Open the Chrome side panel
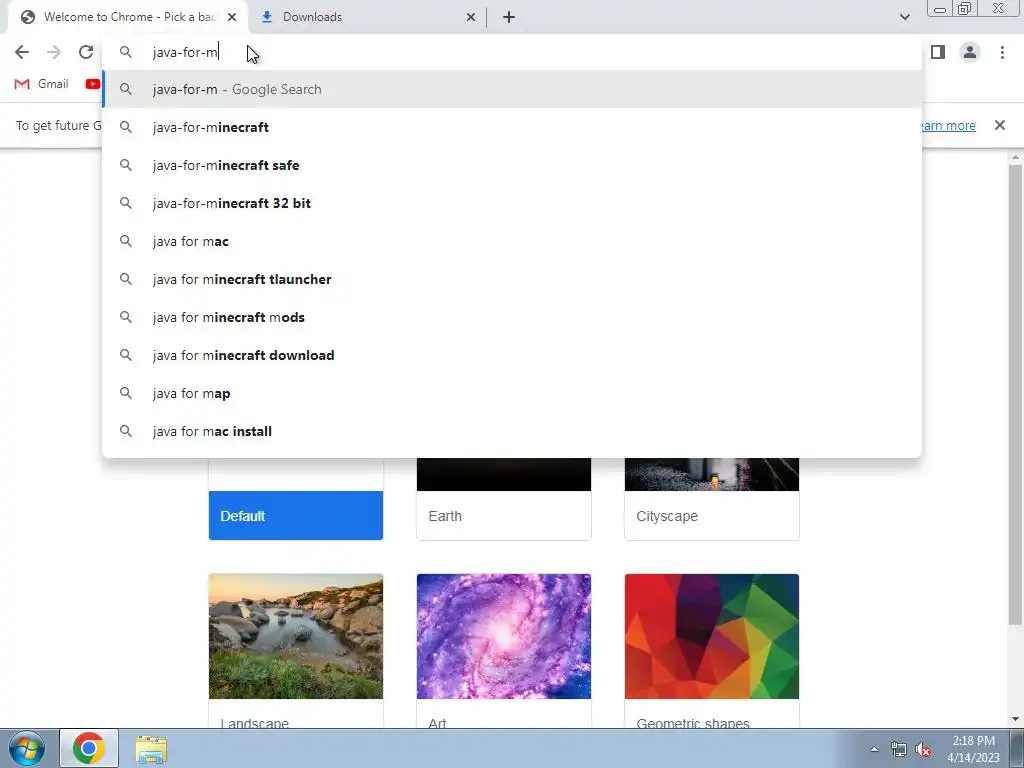Screen dimensions: 1024x768 click(938, 52)
